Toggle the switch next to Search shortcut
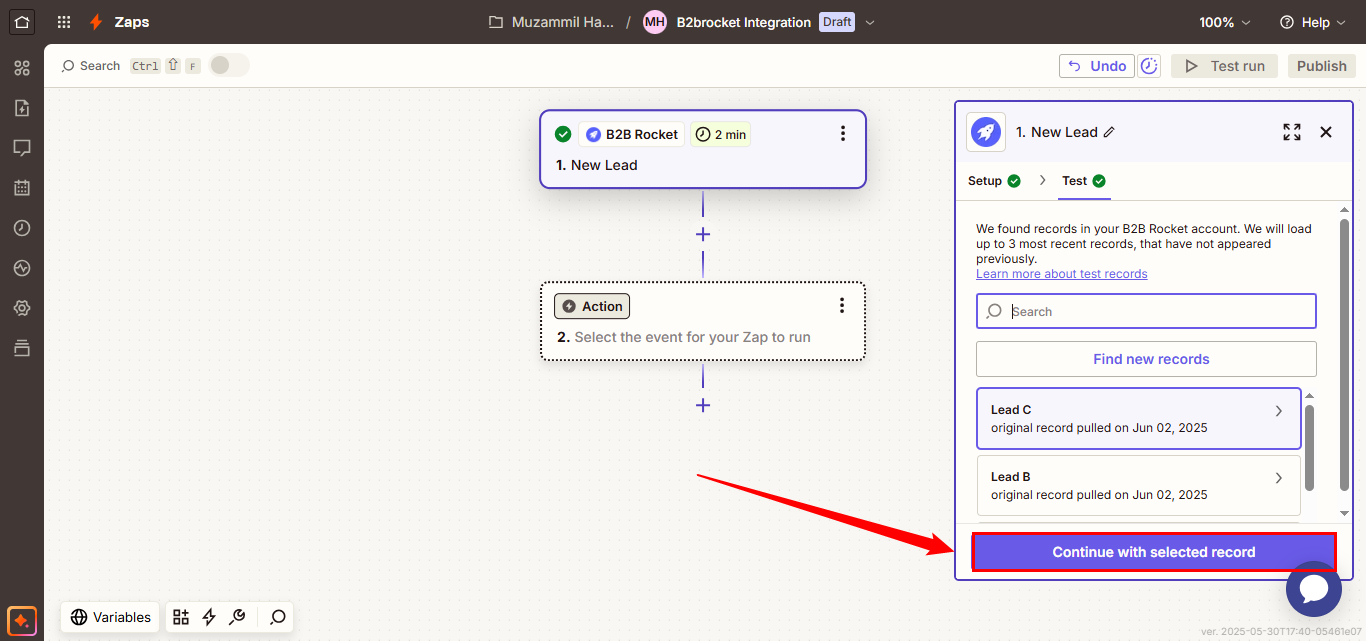The image size is (1366, 641). pyautogui.click(x=229, y=66)
